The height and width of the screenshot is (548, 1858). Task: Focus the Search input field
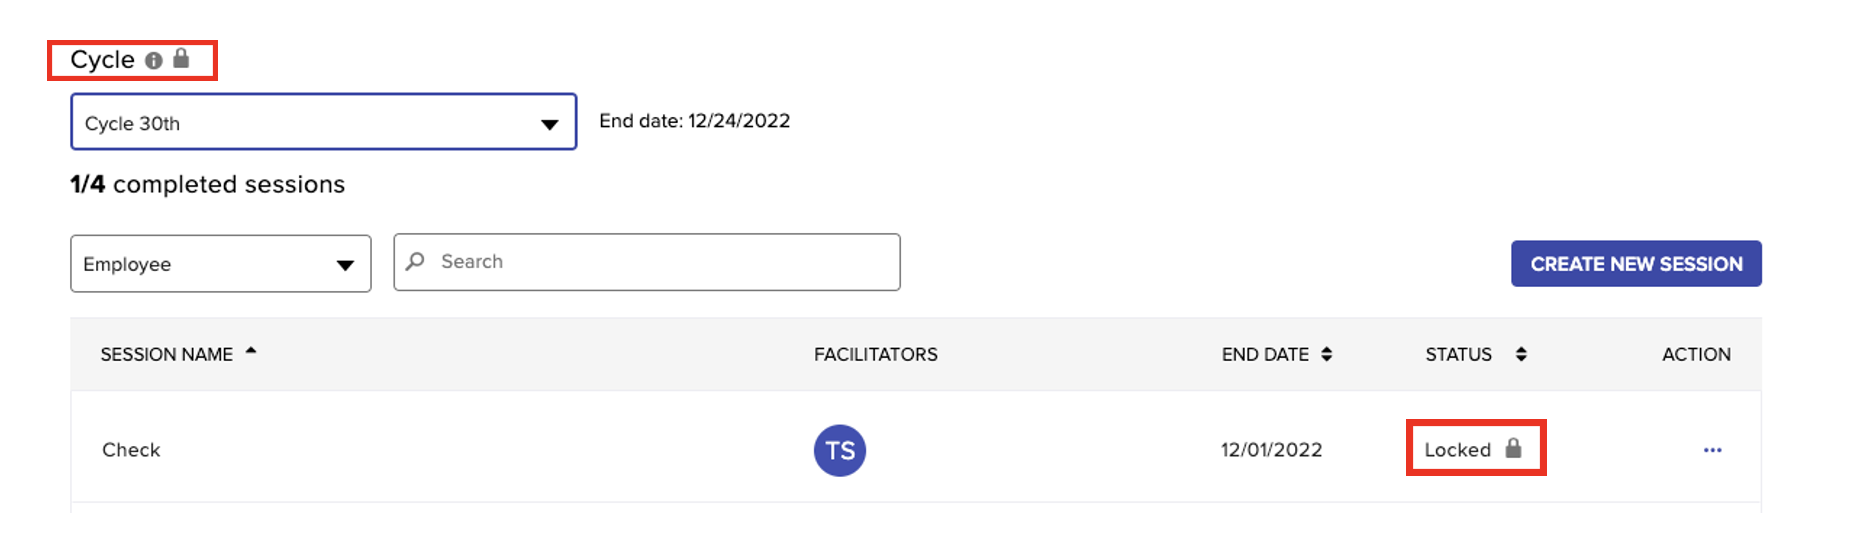(647, 262)
